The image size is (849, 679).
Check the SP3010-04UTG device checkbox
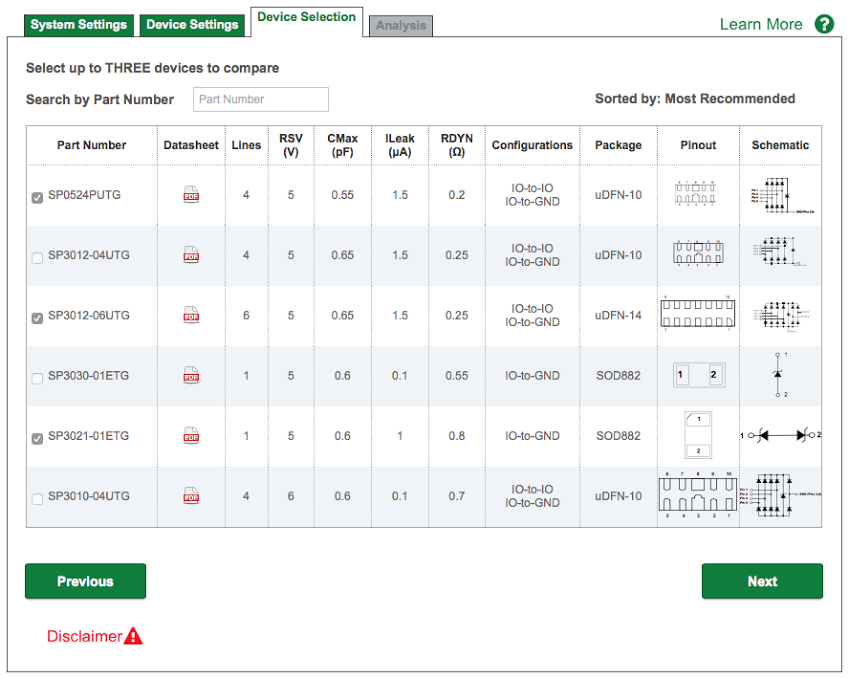tap(38, 498)
